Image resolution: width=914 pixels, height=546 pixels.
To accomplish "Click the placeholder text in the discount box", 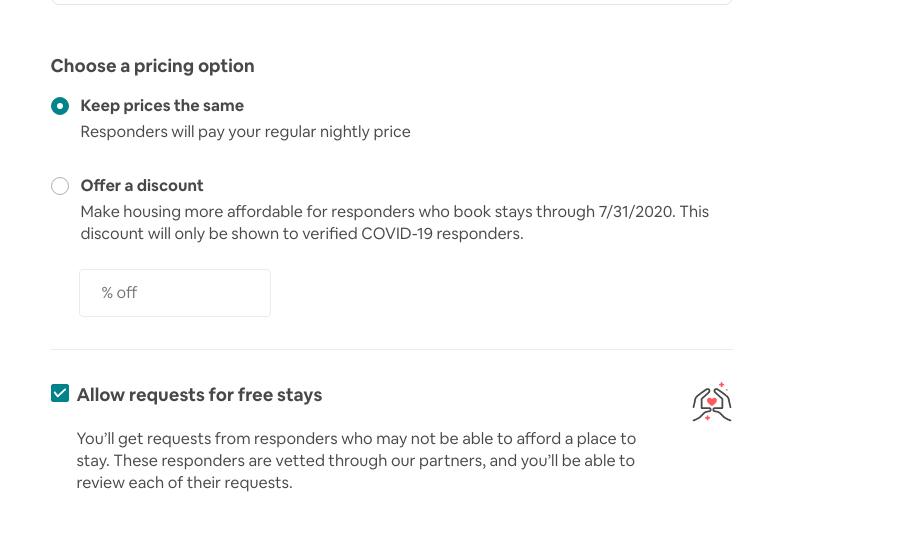I will coord(119,293).
